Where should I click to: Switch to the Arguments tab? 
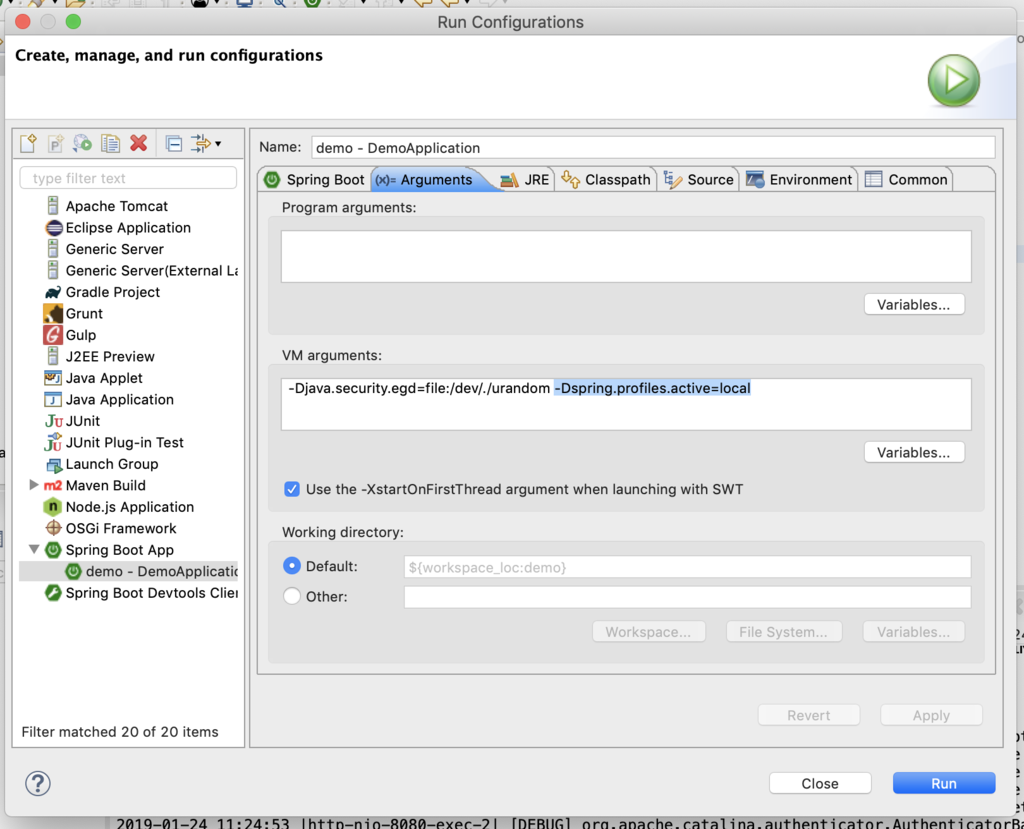pos(429,180)
